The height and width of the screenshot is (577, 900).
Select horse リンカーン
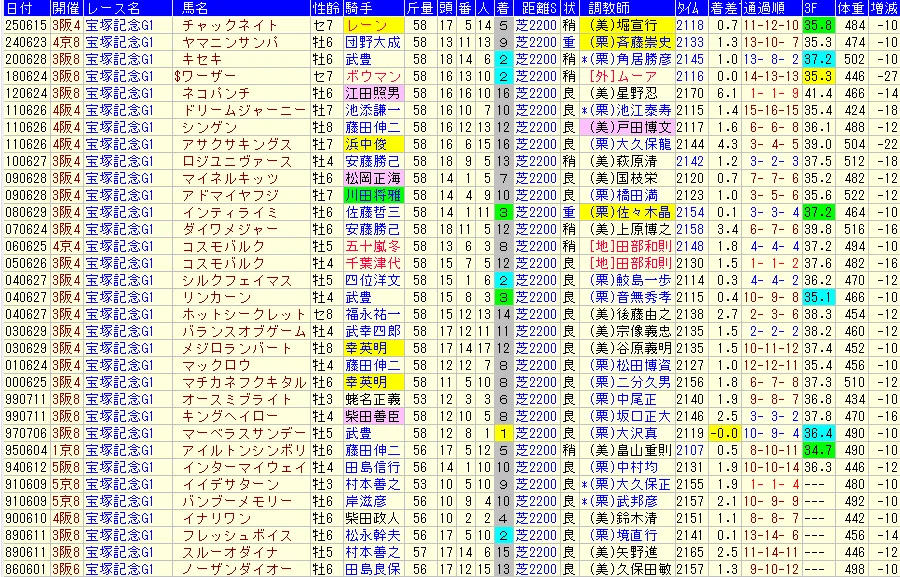216,297
